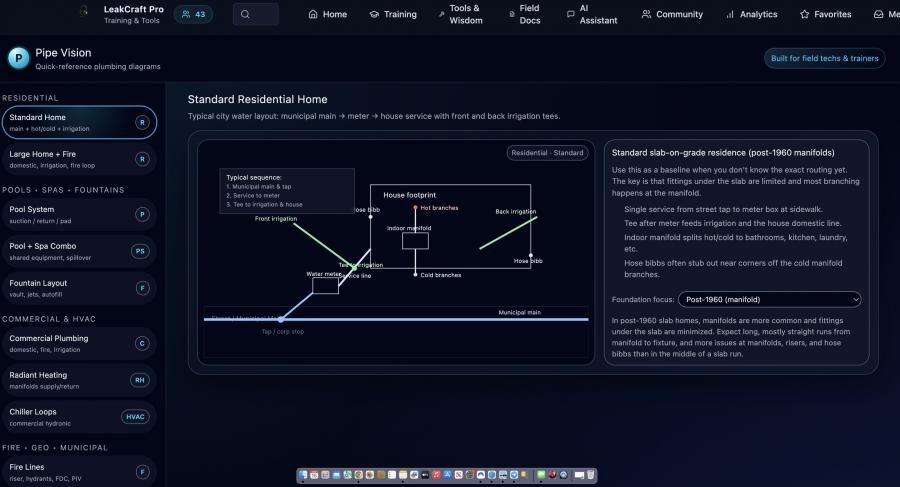Go to the Training section
Image resolution: width=900 pixels, height=487 pixels.
[x=392, y=14]
